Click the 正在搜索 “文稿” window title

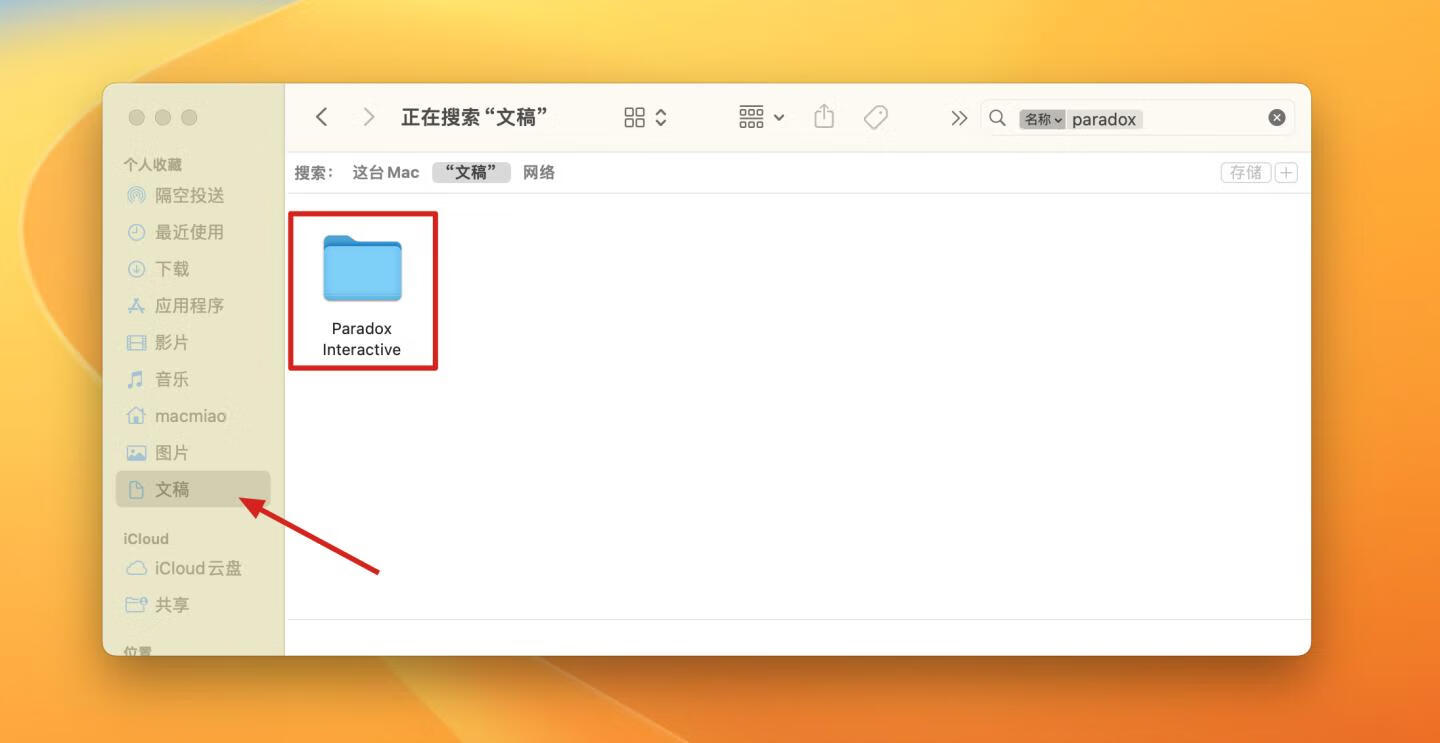click(474, 117)
